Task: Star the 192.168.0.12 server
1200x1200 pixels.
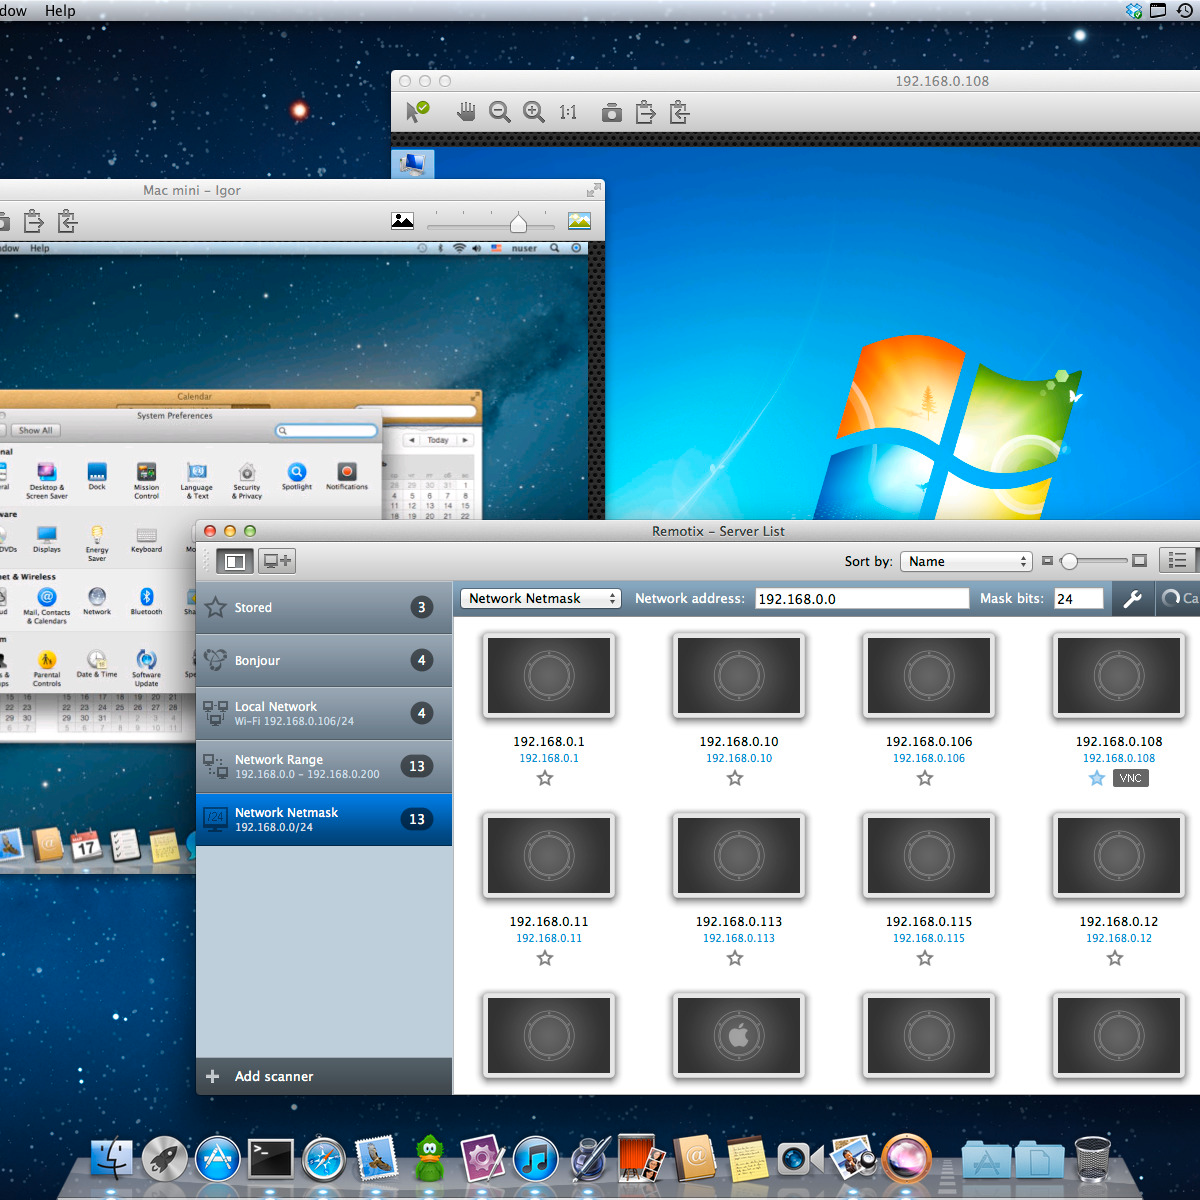Action: tap(1115, 958)
